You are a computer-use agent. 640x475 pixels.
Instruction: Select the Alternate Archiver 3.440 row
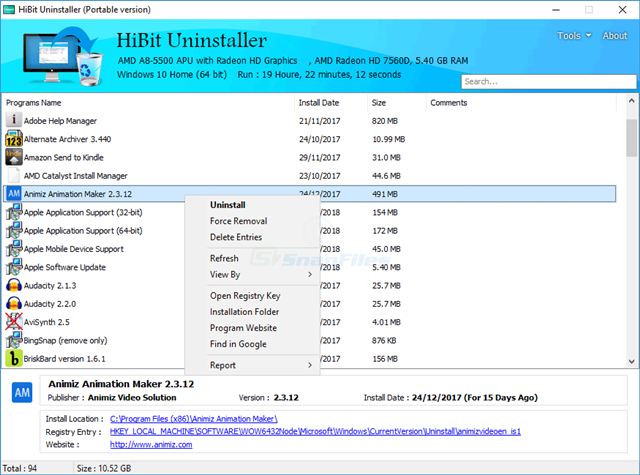tap(309, 139)
